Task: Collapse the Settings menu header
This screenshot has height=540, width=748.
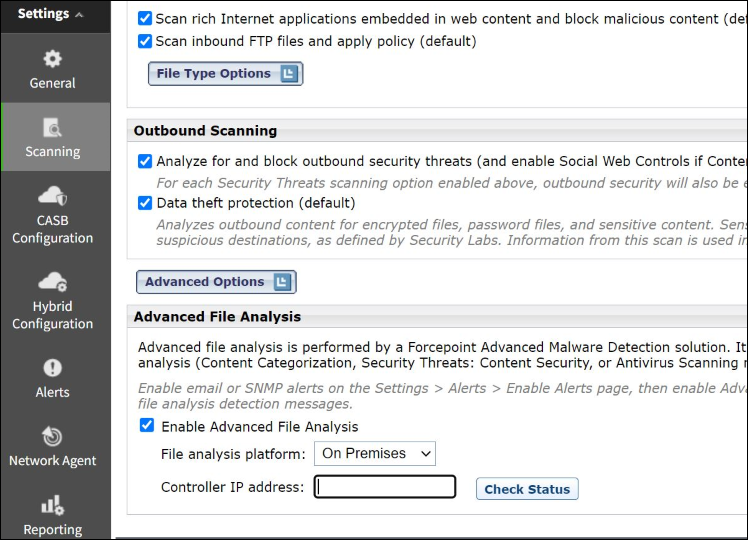Action: 50,14
